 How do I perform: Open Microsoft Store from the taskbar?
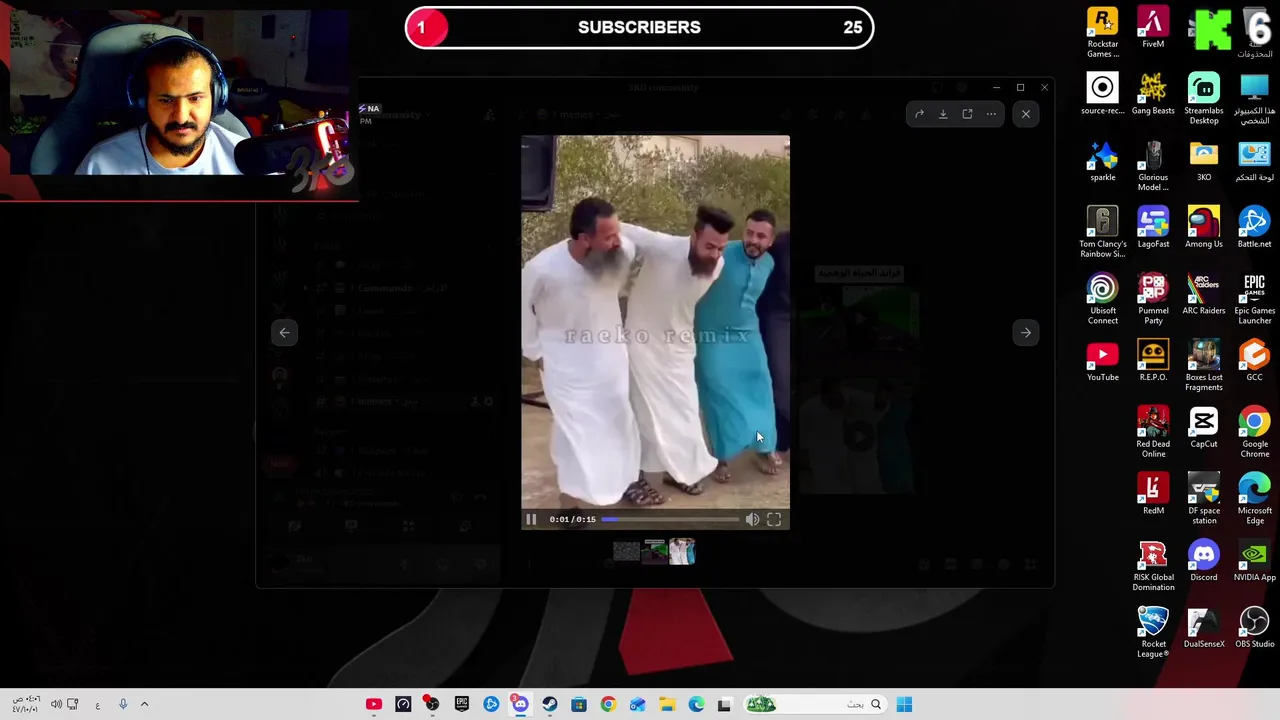(578, 704)
